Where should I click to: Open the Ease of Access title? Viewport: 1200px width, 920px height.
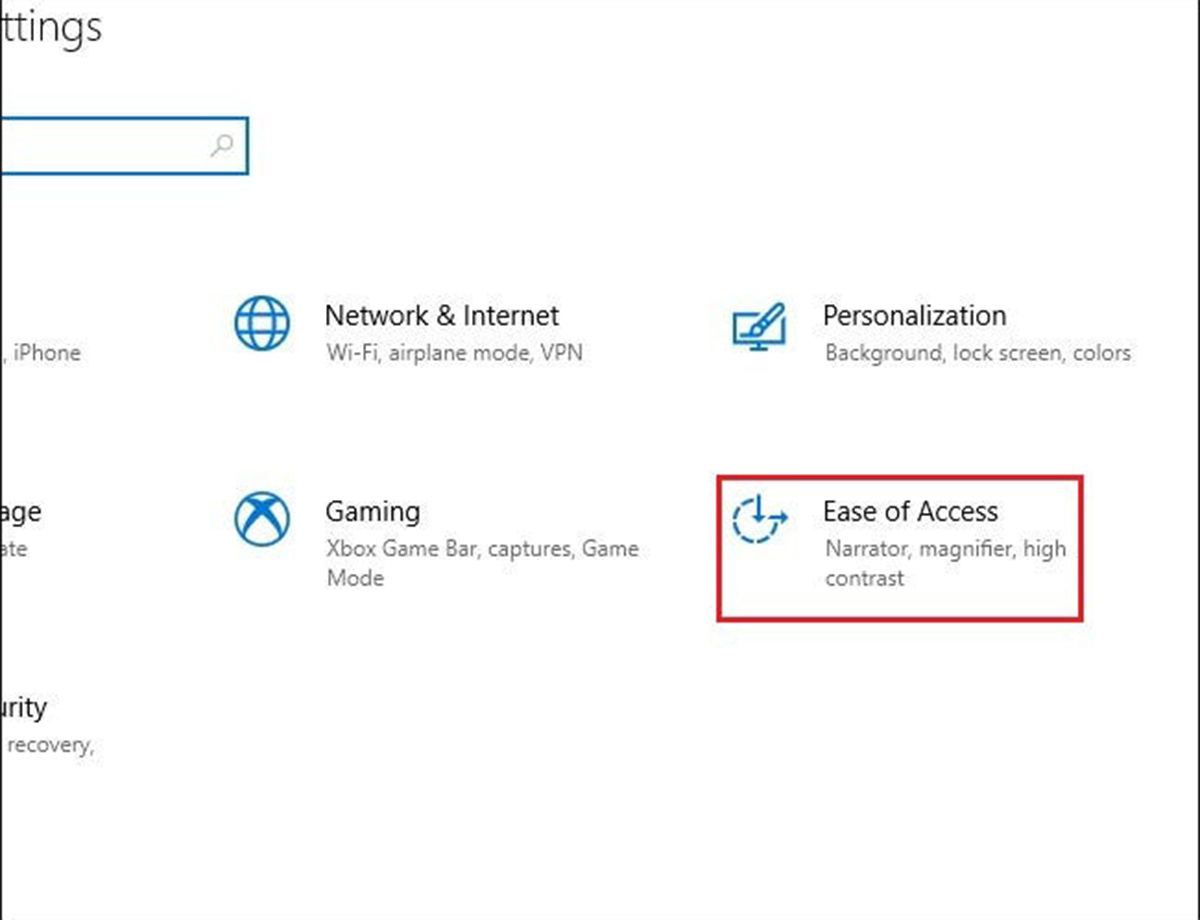[910, 512]
